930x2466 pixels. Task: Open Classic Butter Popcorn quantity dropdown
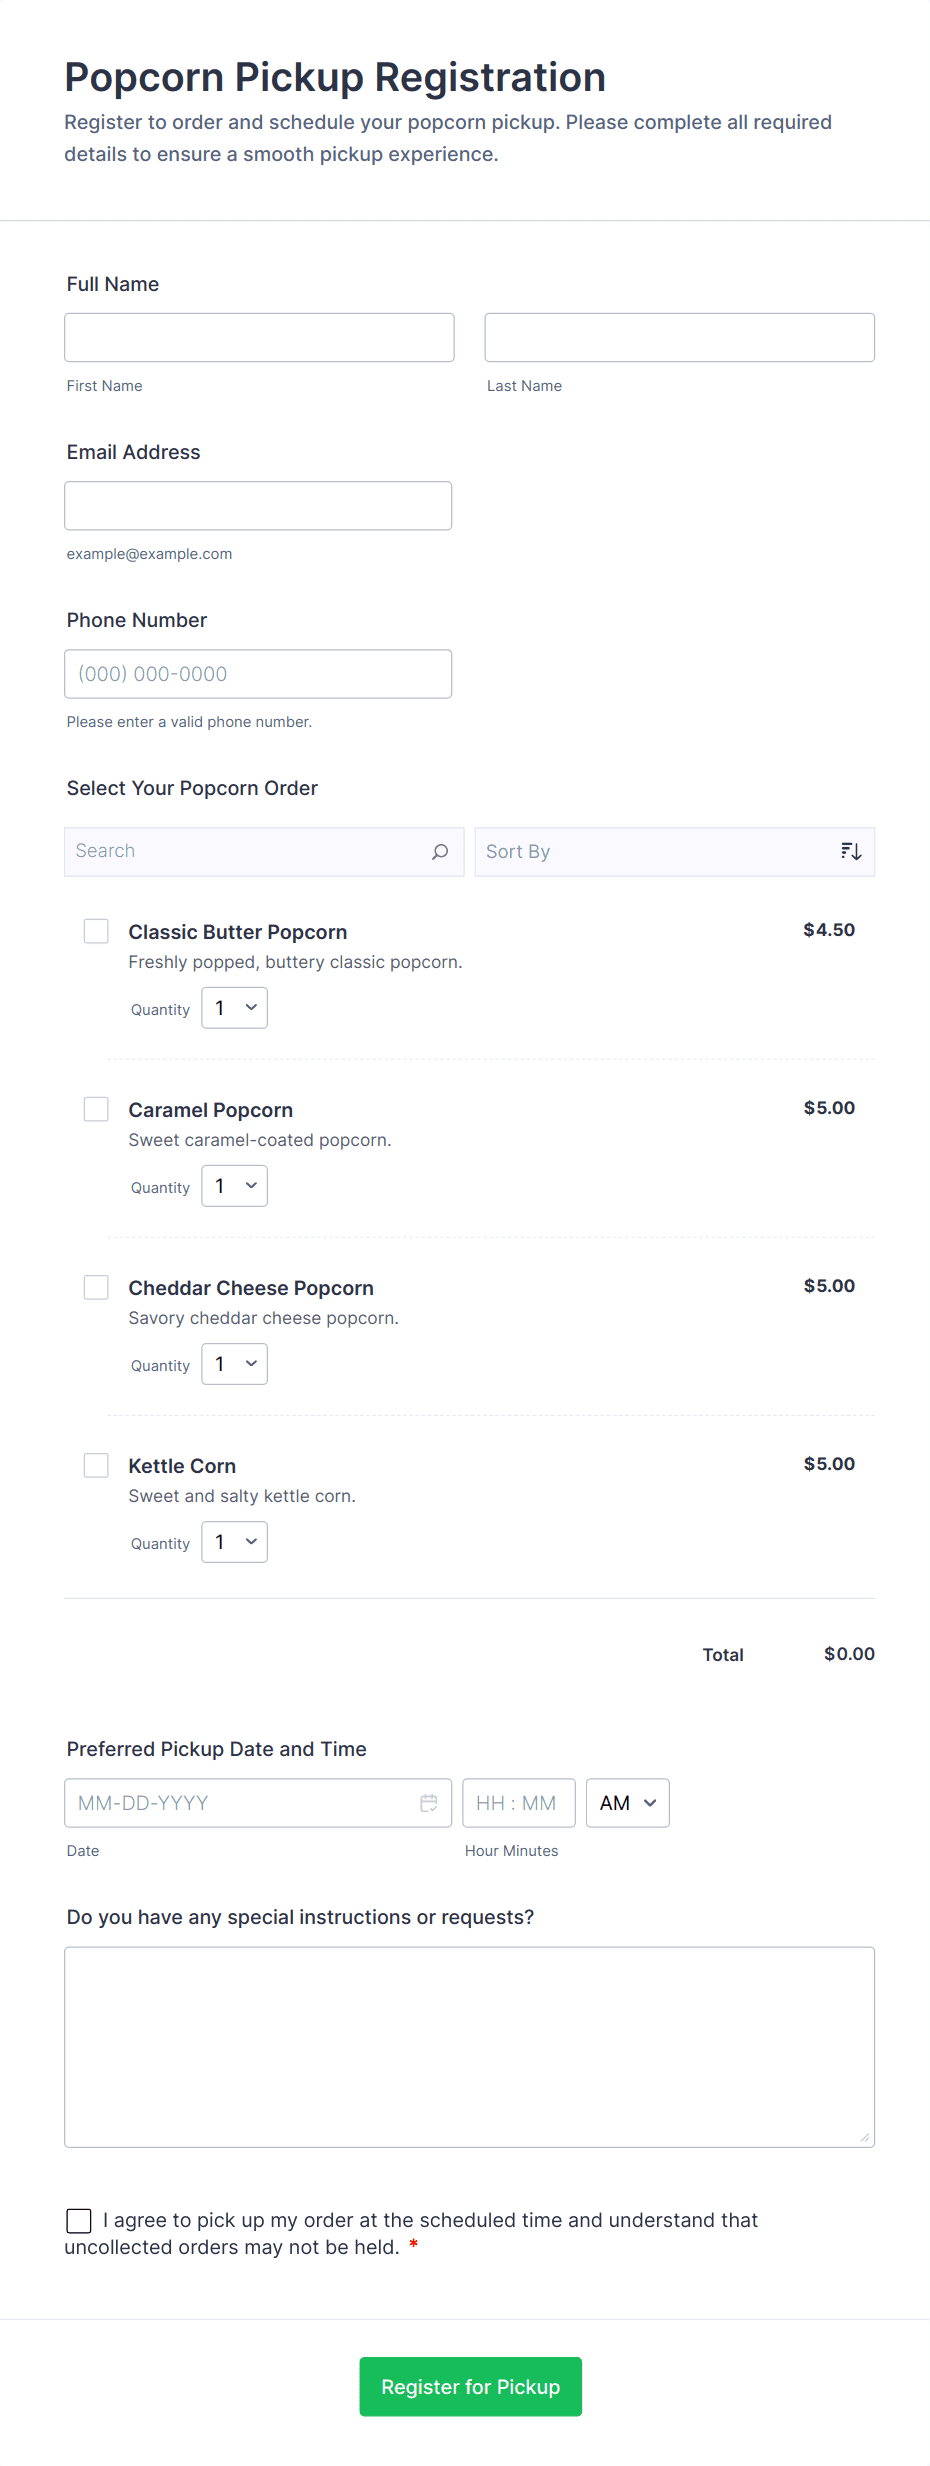point(235,1008)
